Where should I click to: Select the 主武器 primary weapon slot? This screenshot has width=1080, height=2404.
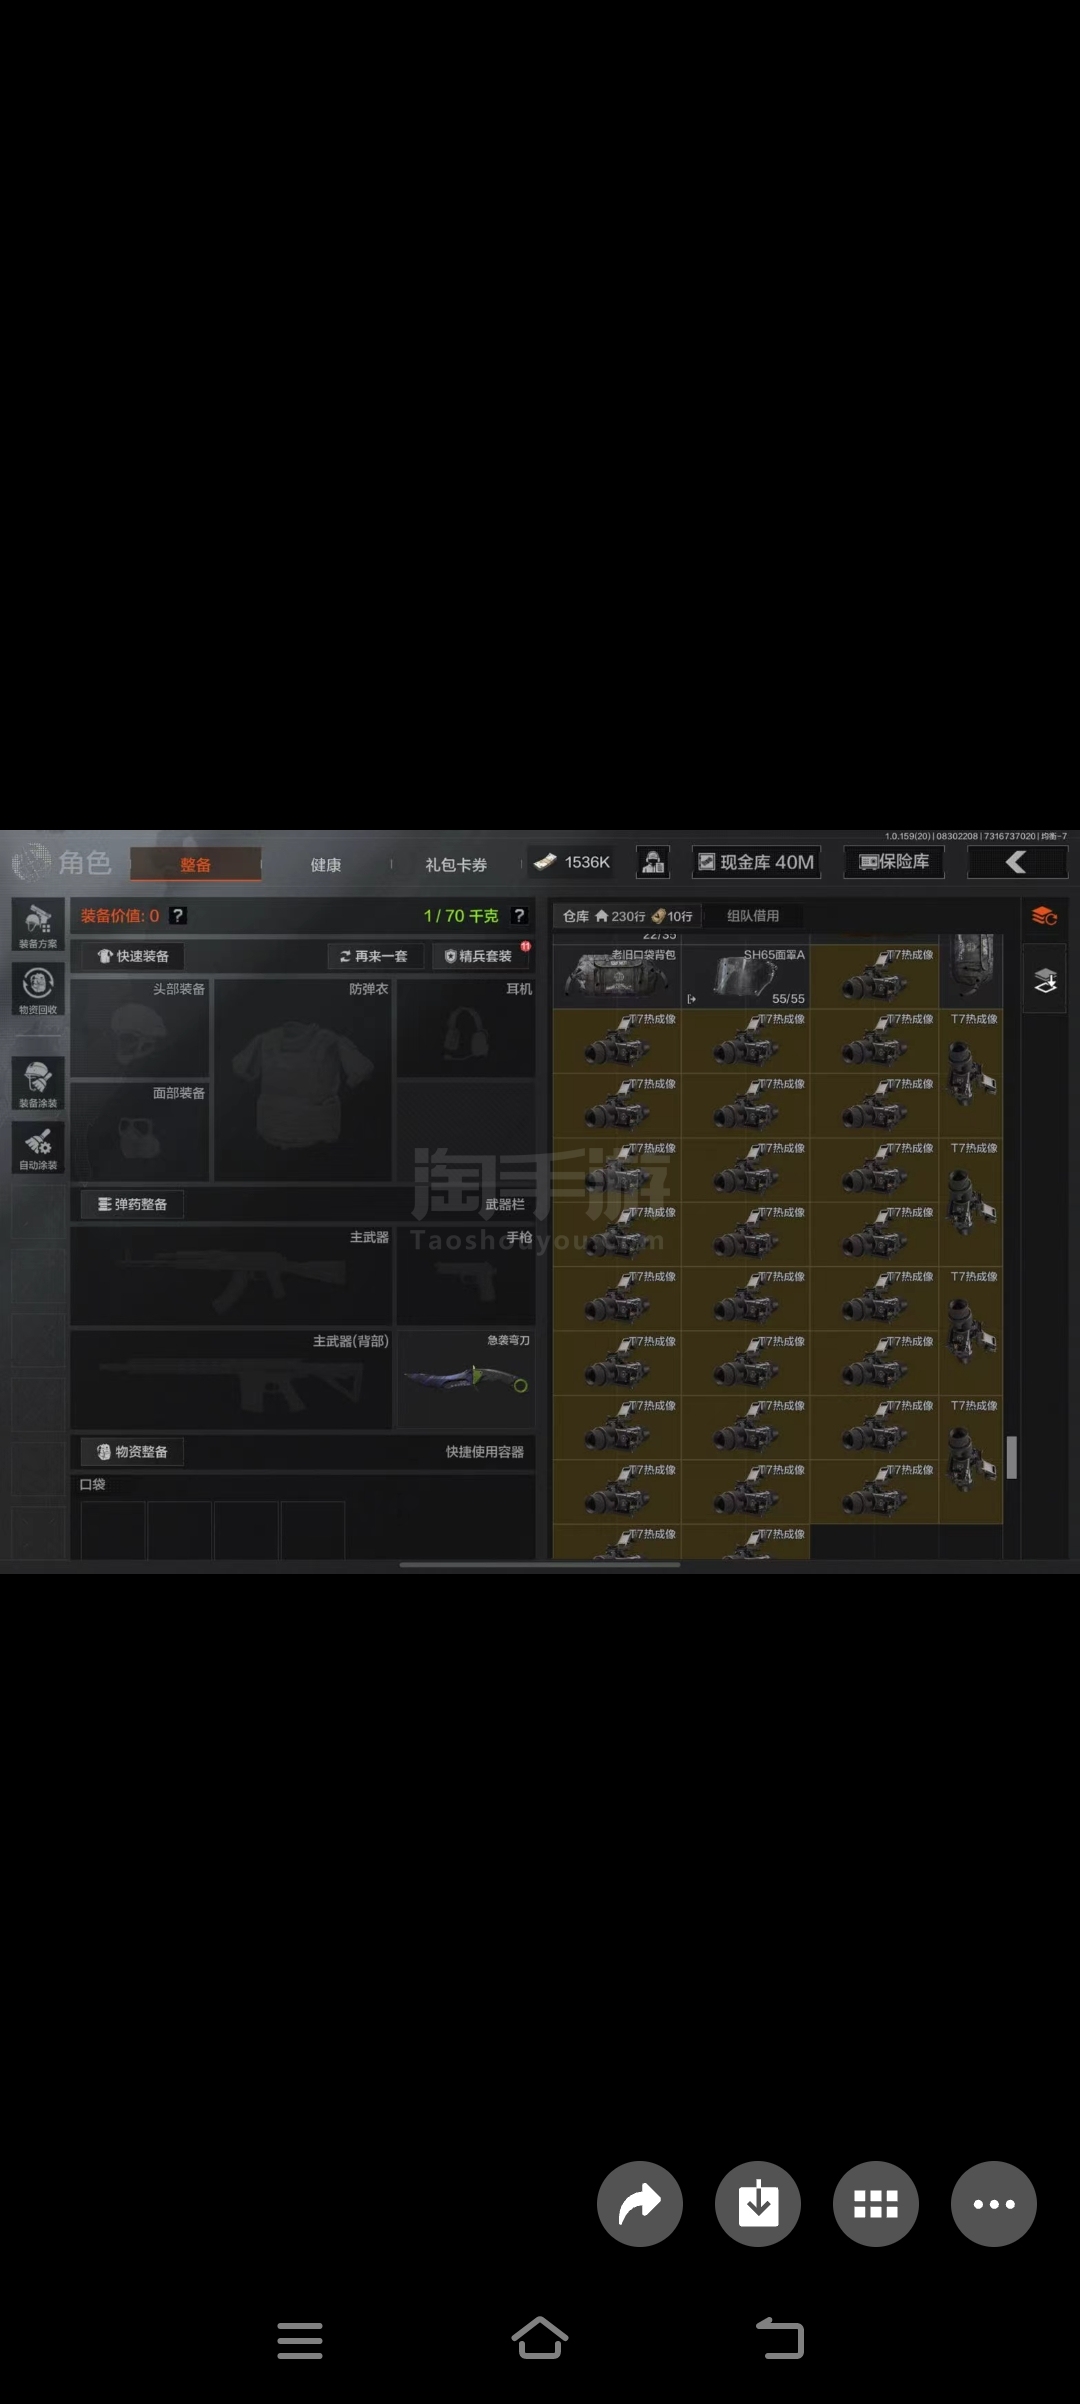[x=231, y=1276]
